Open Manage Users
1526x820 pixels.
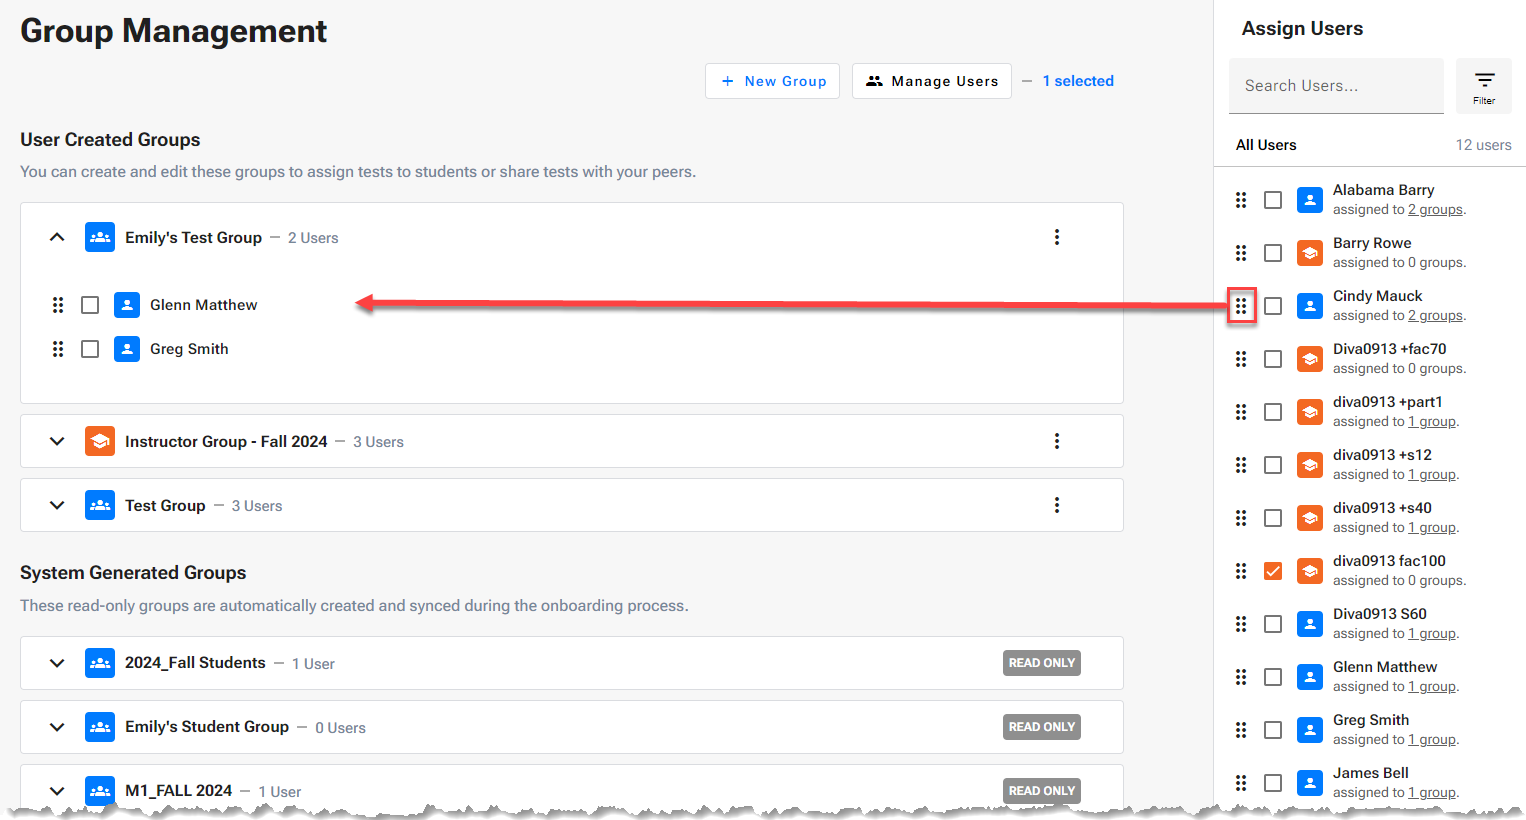click(932, 81)
